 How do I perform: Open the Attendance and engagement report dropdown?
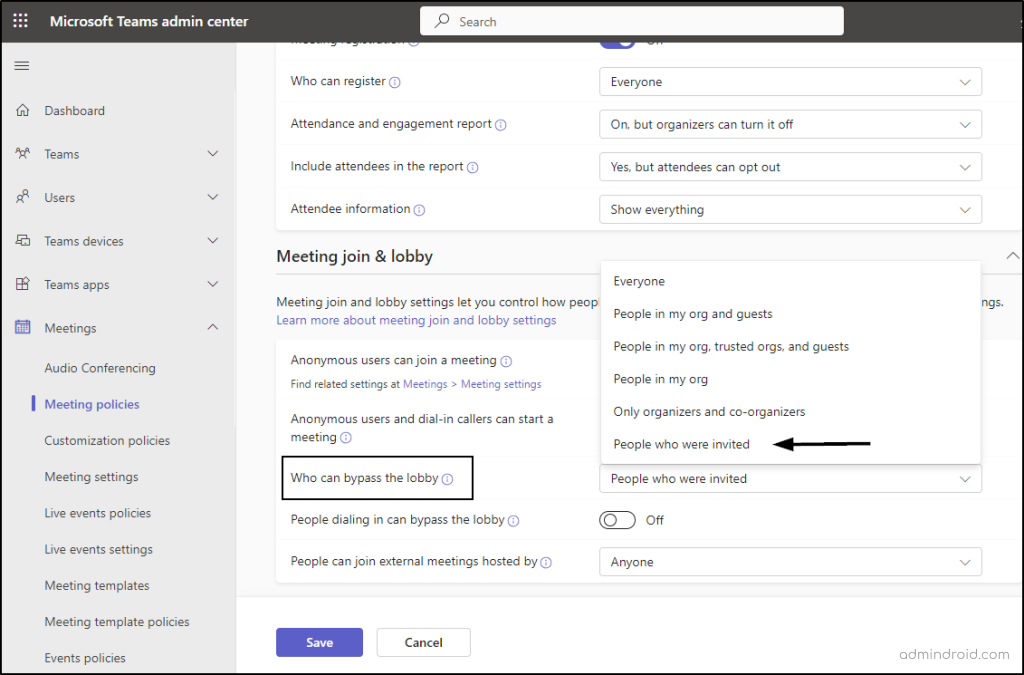tap(790, 125)
